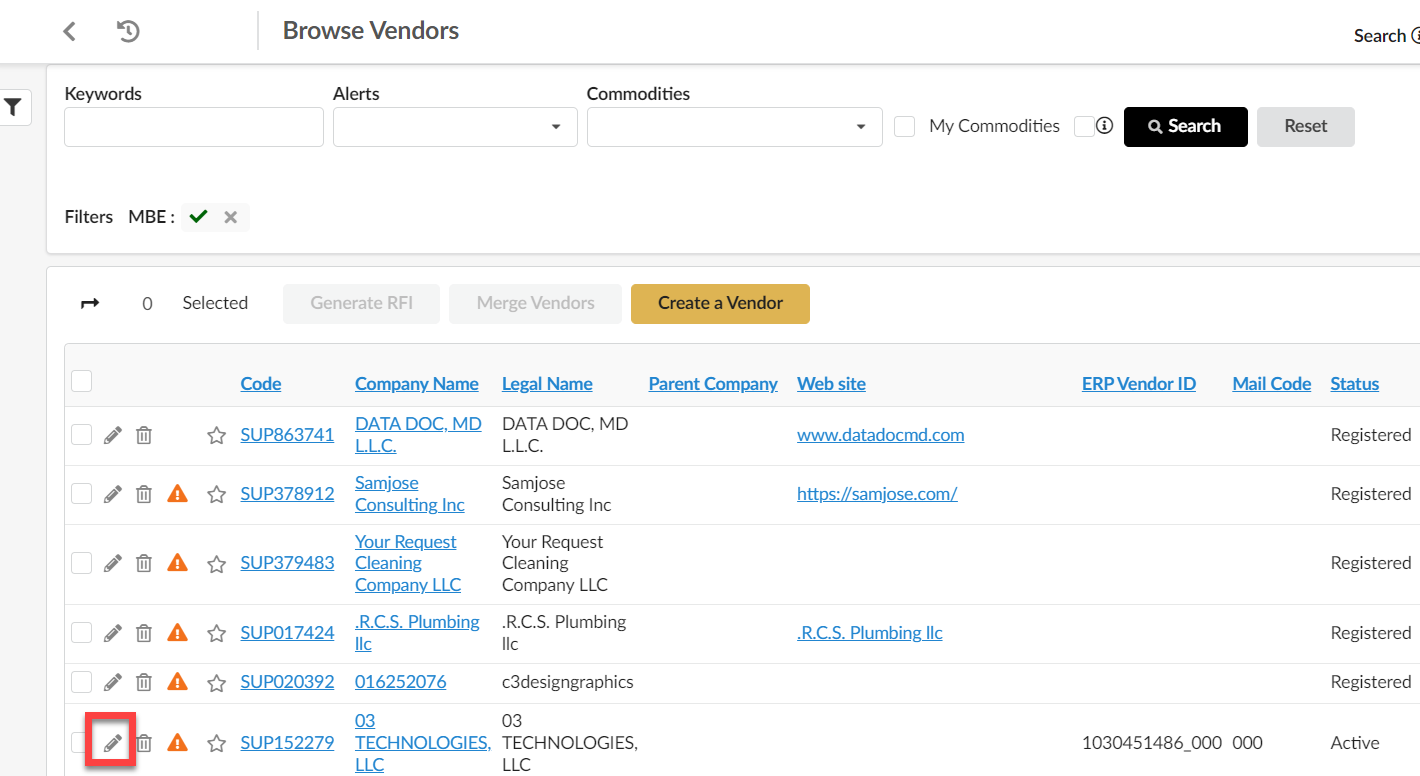Delete DATA DOC, MD L.L.C. with trash icon
1420x776 pixels.
pos(144,435)
